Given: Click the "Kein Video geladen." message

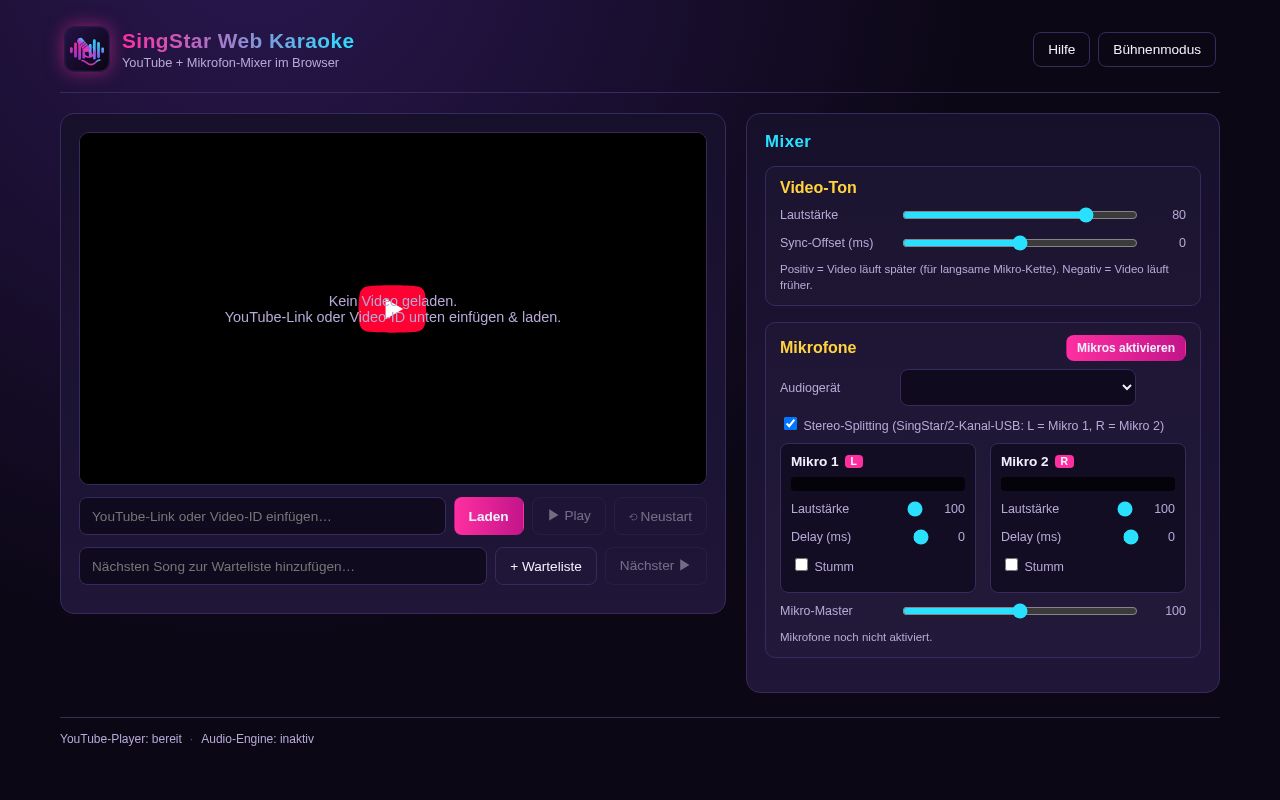Looking at the screenshot, I should (x=393, y=301).
